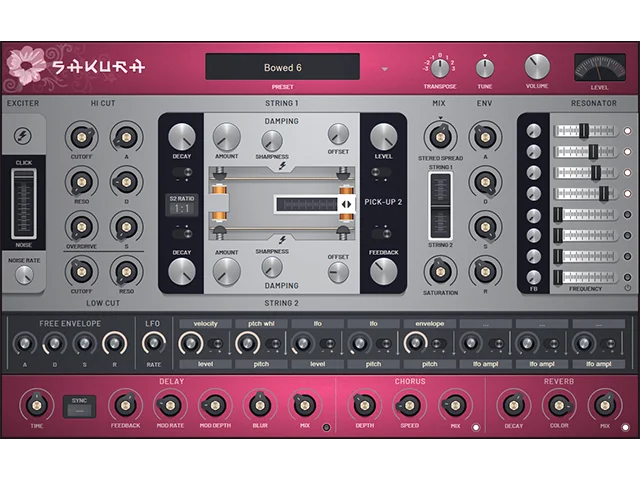This screenshot has width=640, height=480.
Task: Click the Noise Rate knob
Action: [x=24, y=275]
